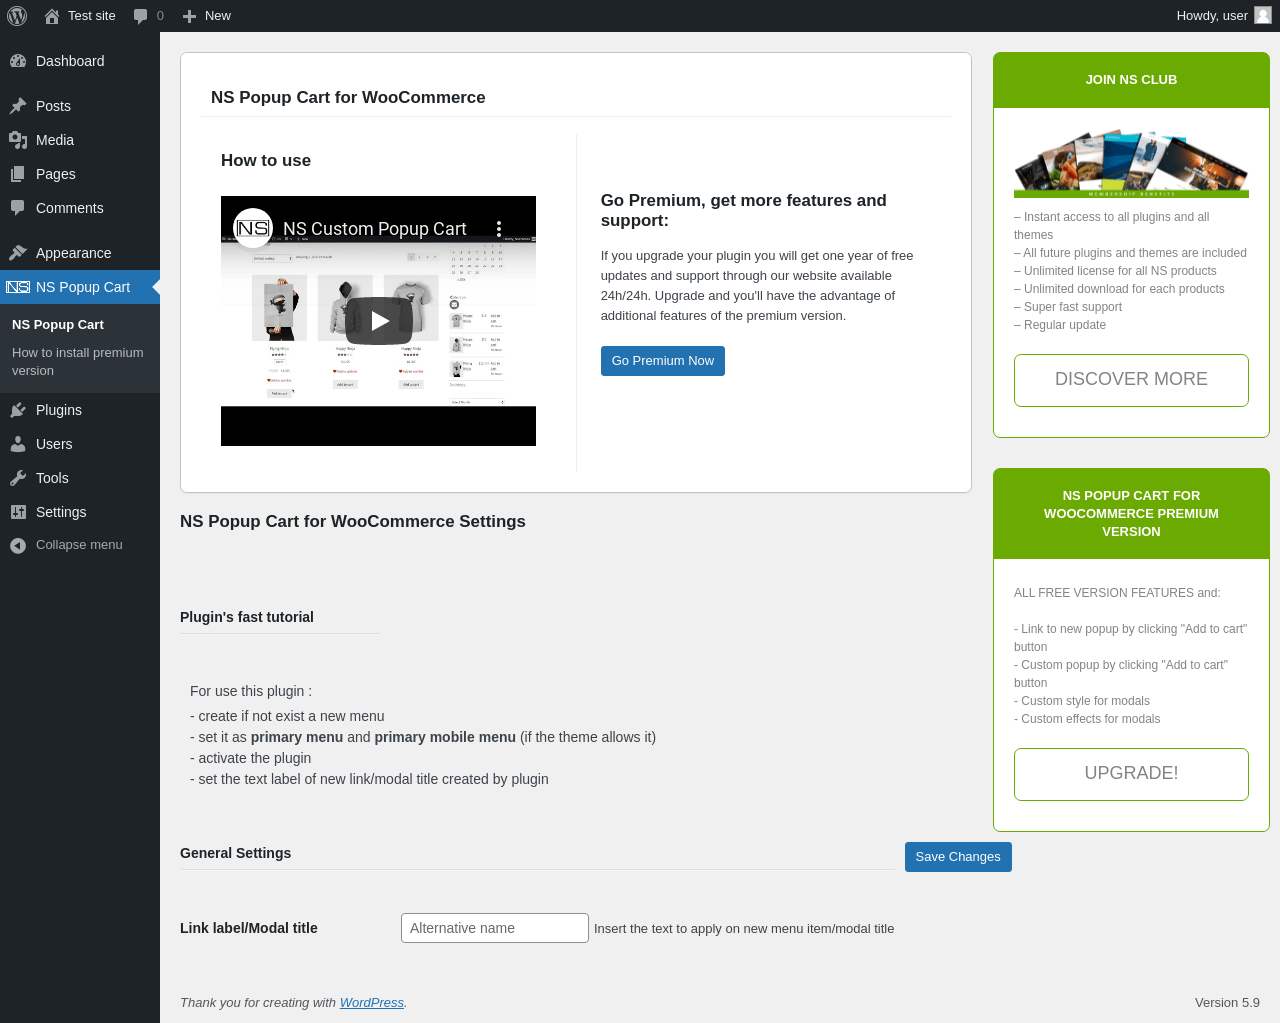Open the Posts menu item
Image resolution: width=1280 pixels, height=1023 pixels.
click(x=80, y=106)
